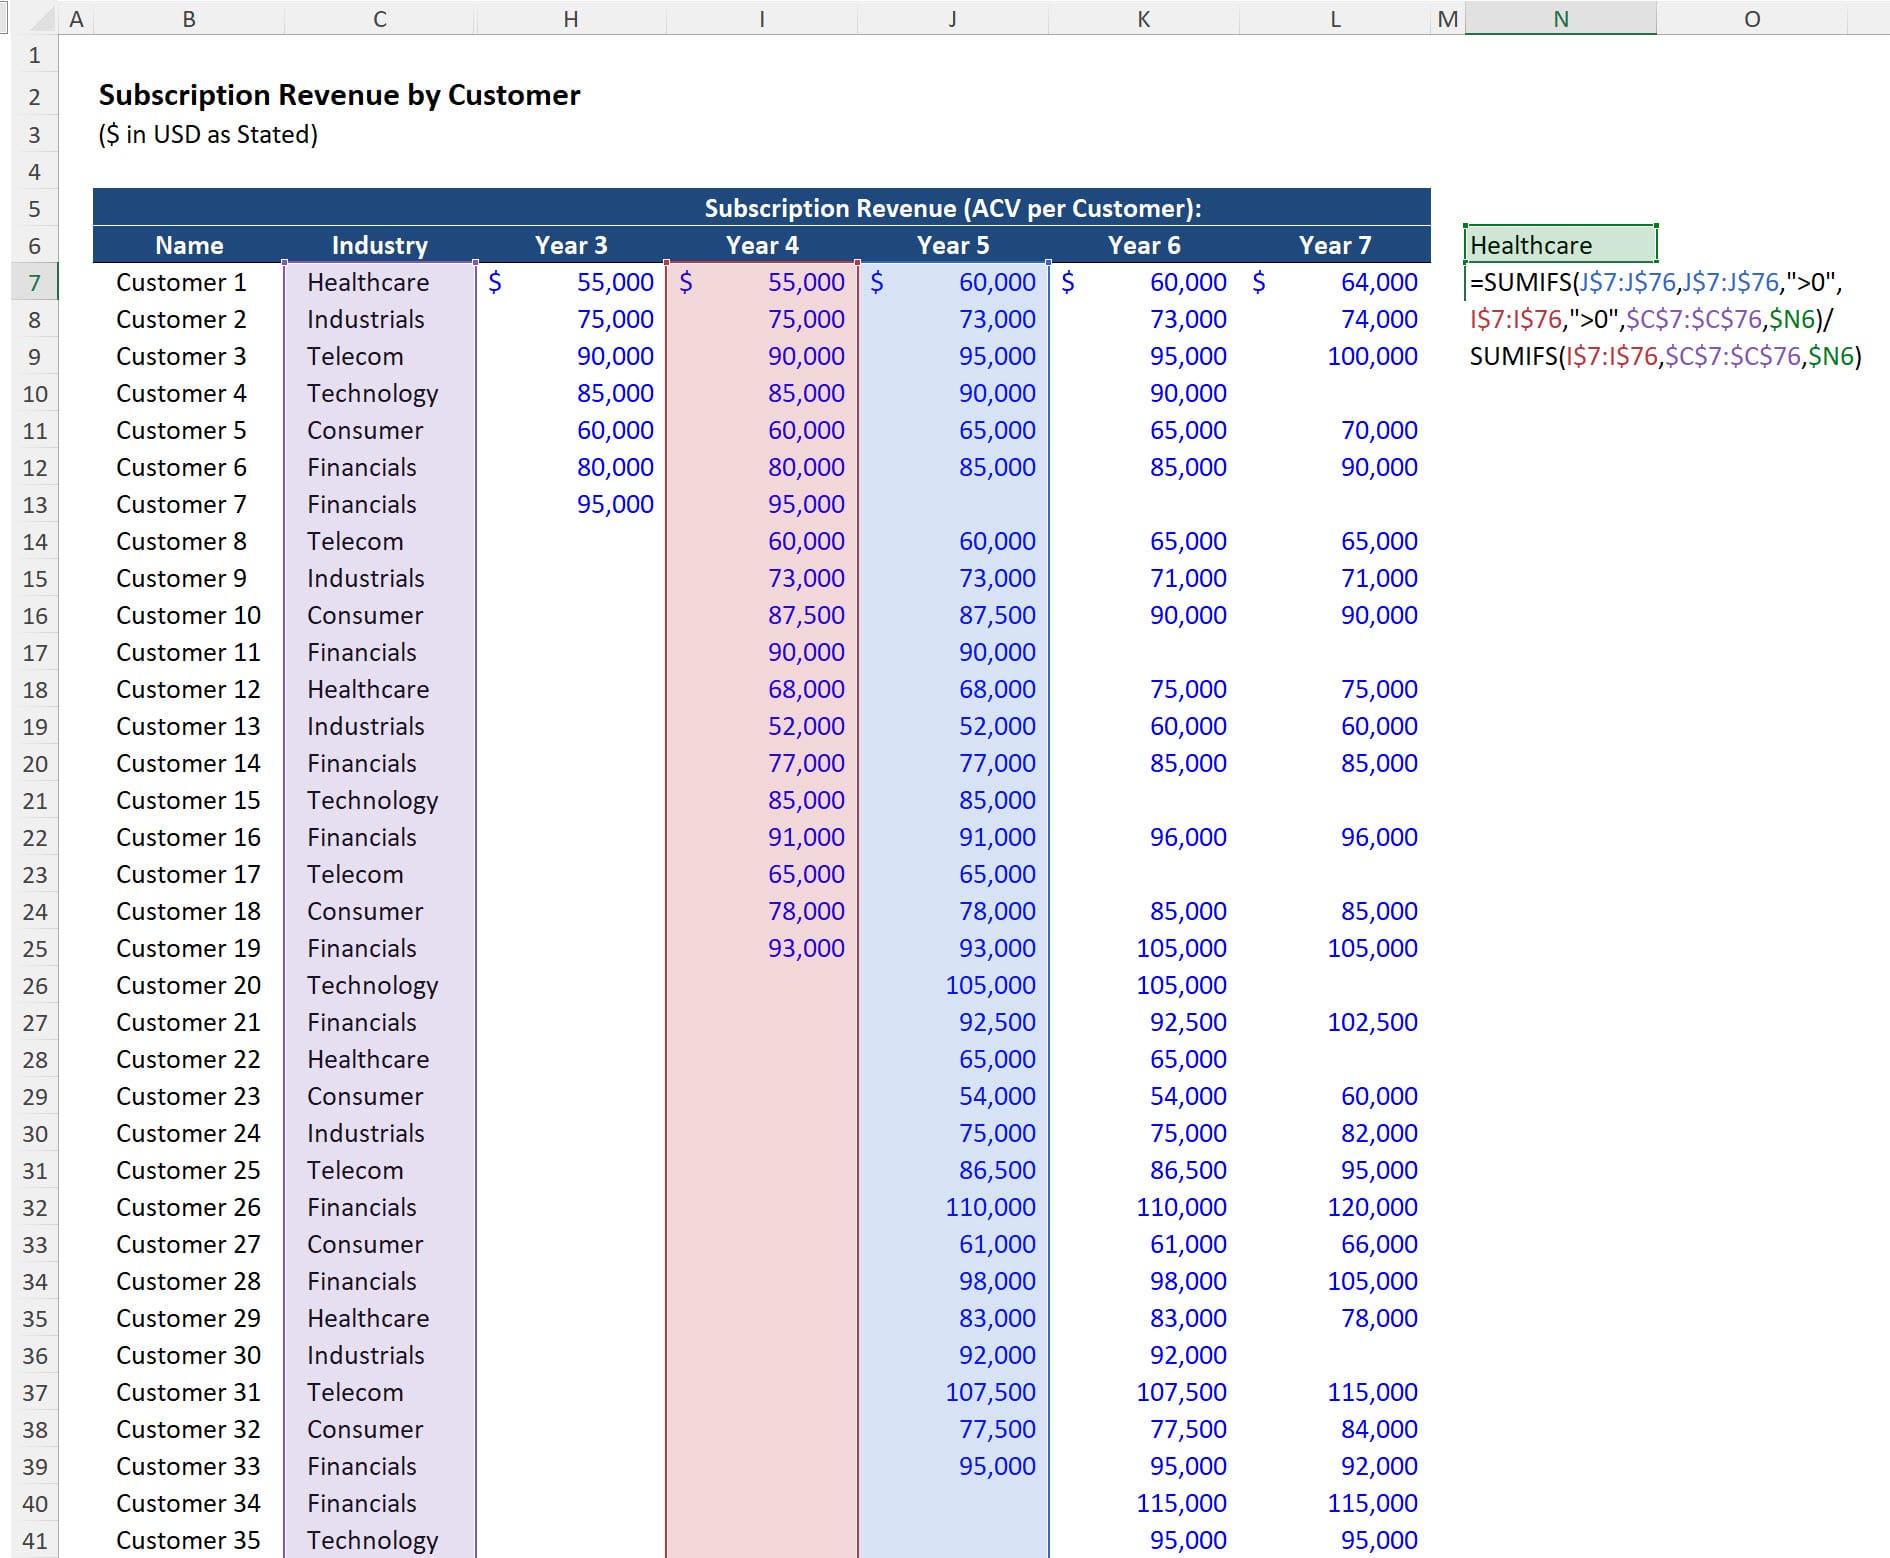Select column header N
The height and width of the screenshot is (1558, 1890).
tap(1560, 17)
